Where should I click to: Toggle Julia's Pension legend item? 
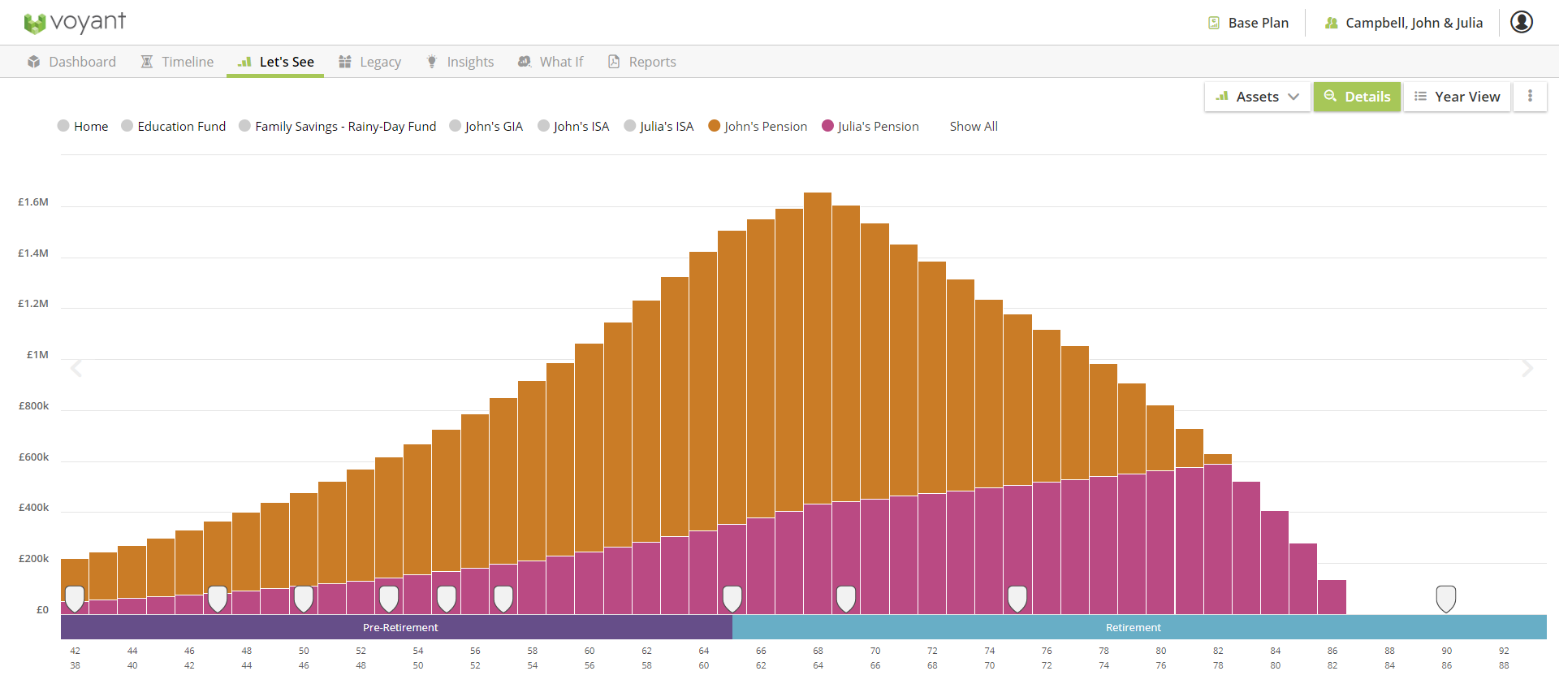click(870, 127)
